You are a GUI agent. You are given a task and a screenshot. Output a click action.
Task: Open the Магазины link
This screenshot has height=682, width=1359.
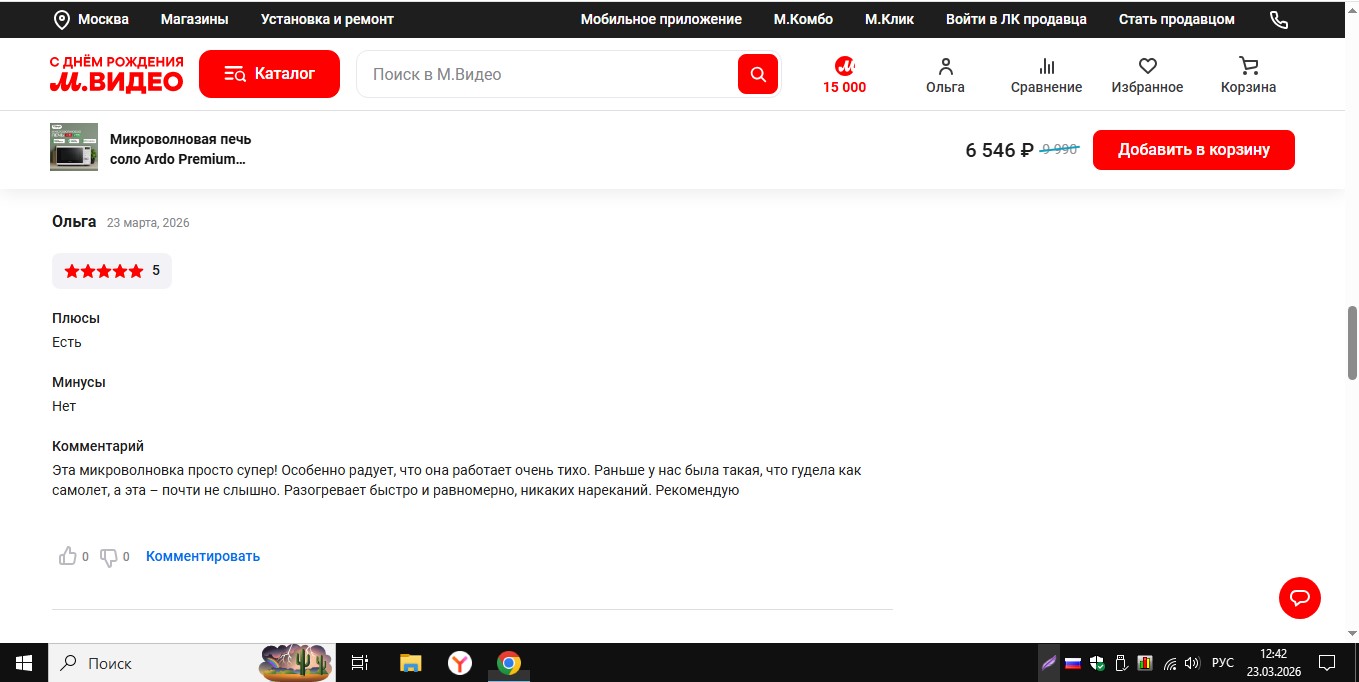(194, 19)
